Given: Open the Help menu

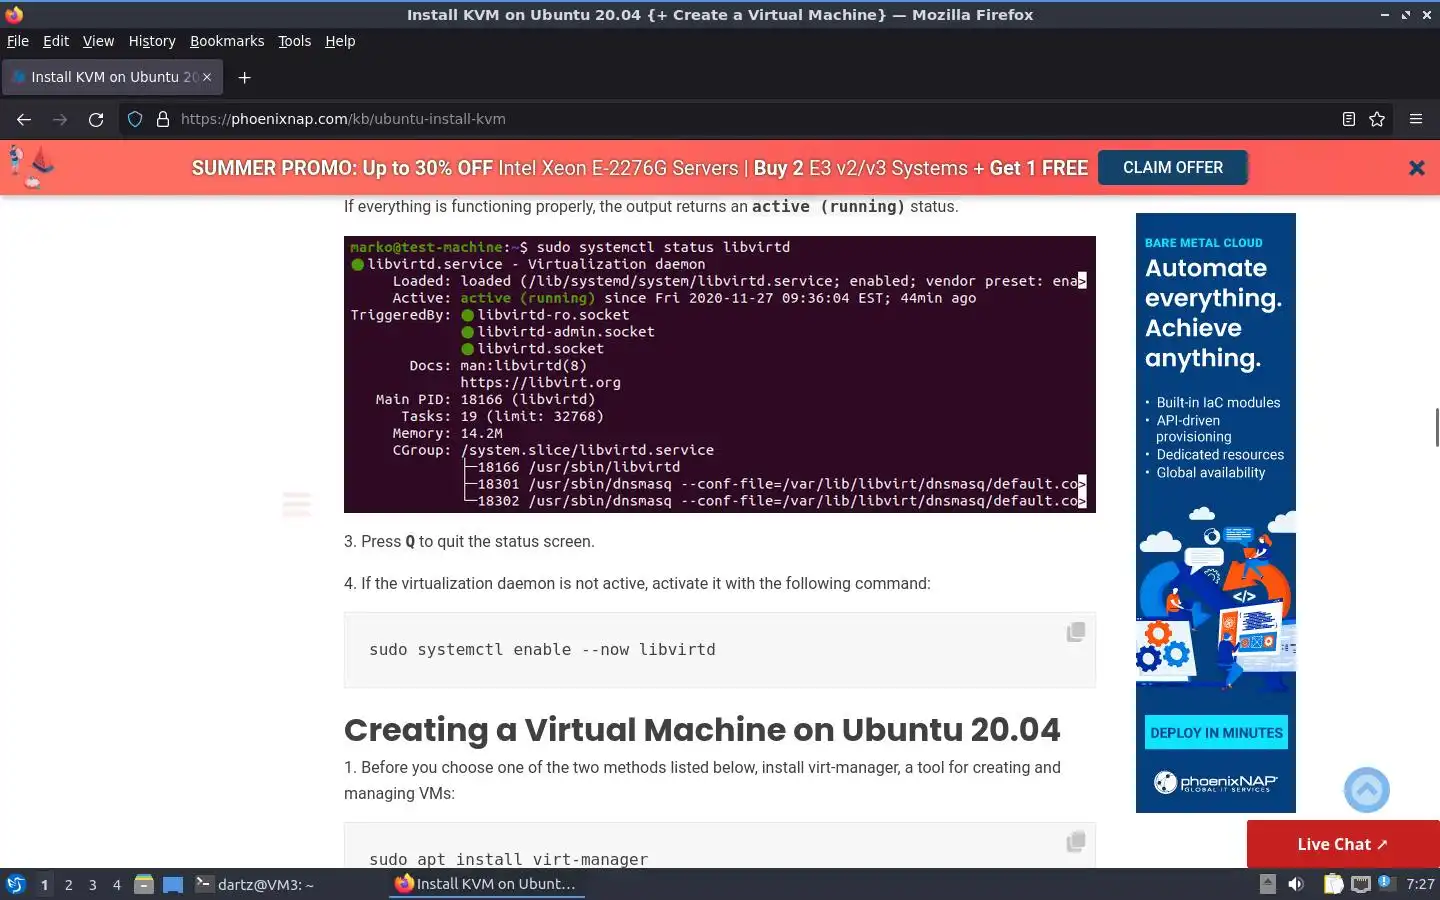Looking at the screenshot, I should click(340, 41).
